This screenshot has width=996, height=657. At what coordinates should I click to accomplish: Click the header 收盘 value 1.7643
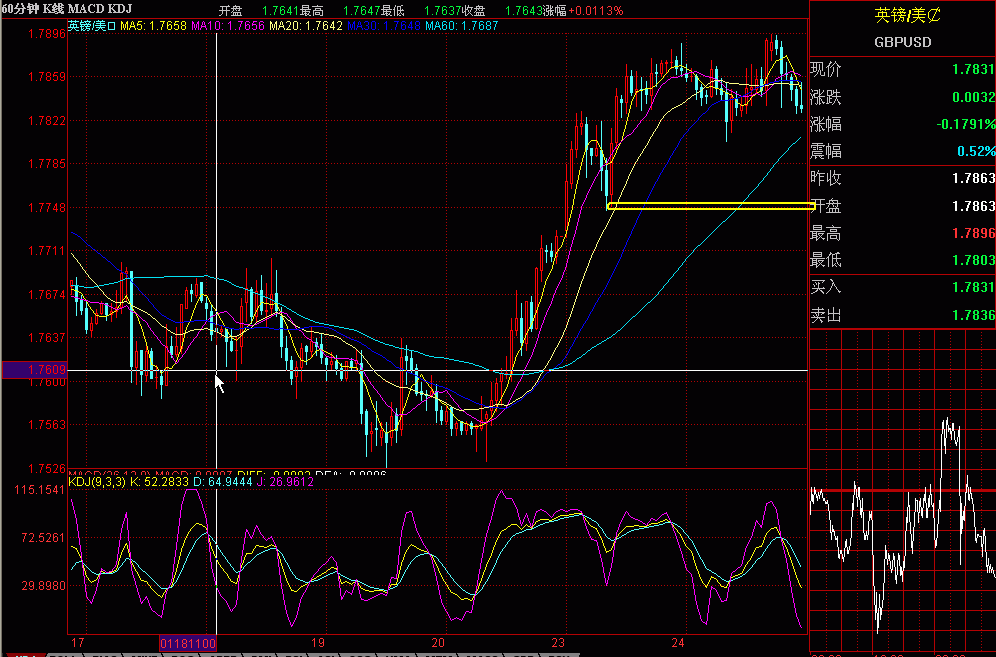pyautogui.click(x=523, y=11)
